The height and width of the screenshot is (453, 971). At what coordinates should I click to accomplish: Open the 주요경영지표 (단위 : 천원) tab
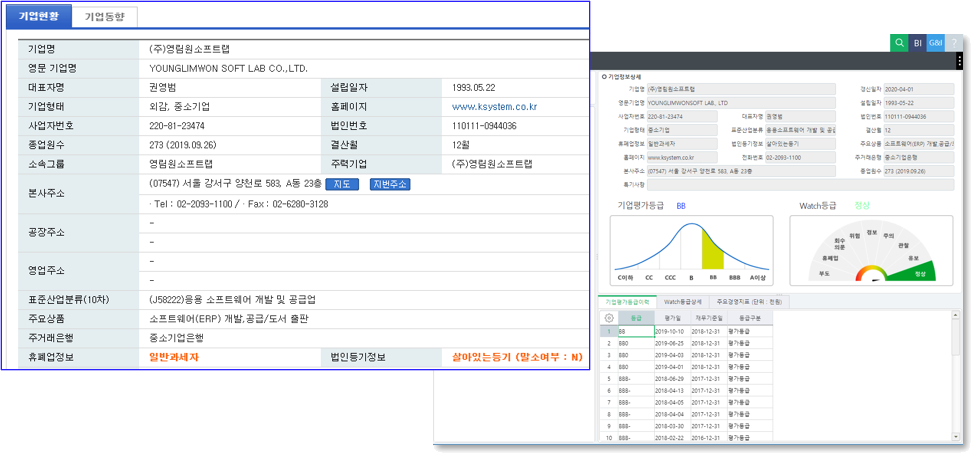coord(749,302)
